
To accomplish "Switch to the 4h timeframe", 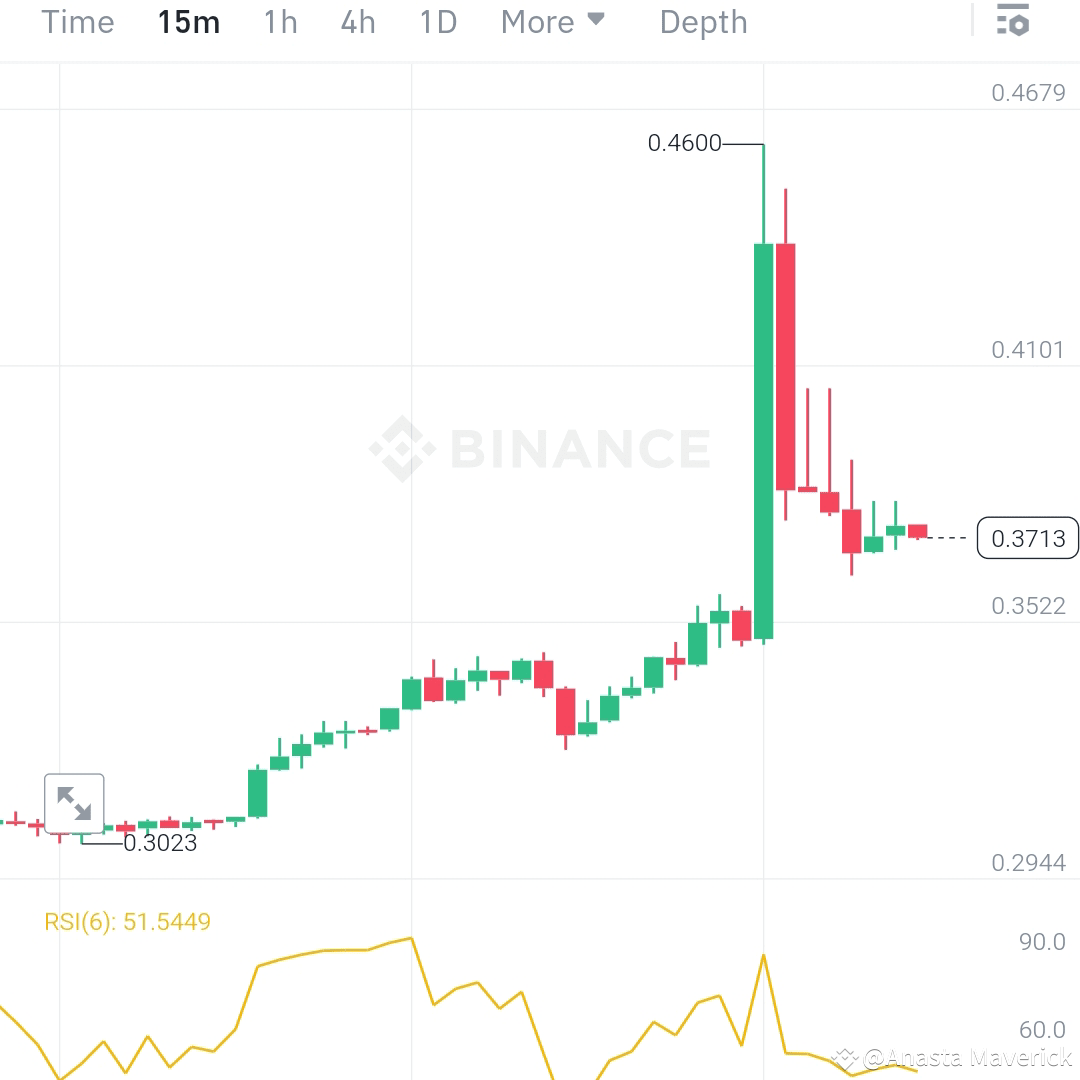I will pos(357,21).
